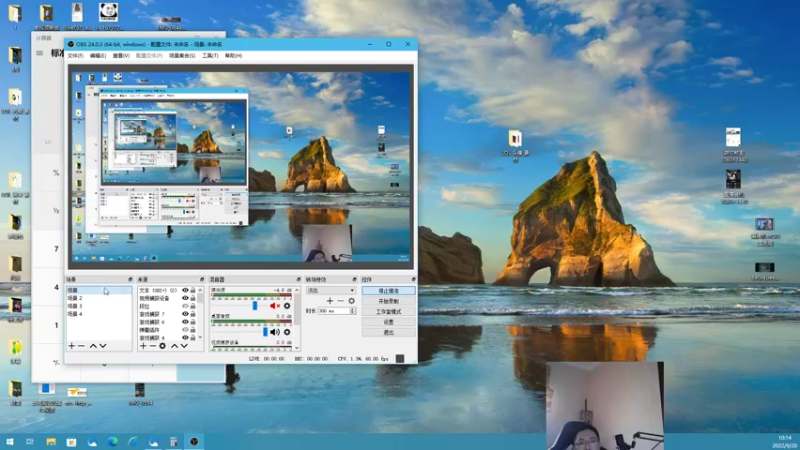
Task: Move the selected source down
Action: pyautogui.click(x=184, y=346)
